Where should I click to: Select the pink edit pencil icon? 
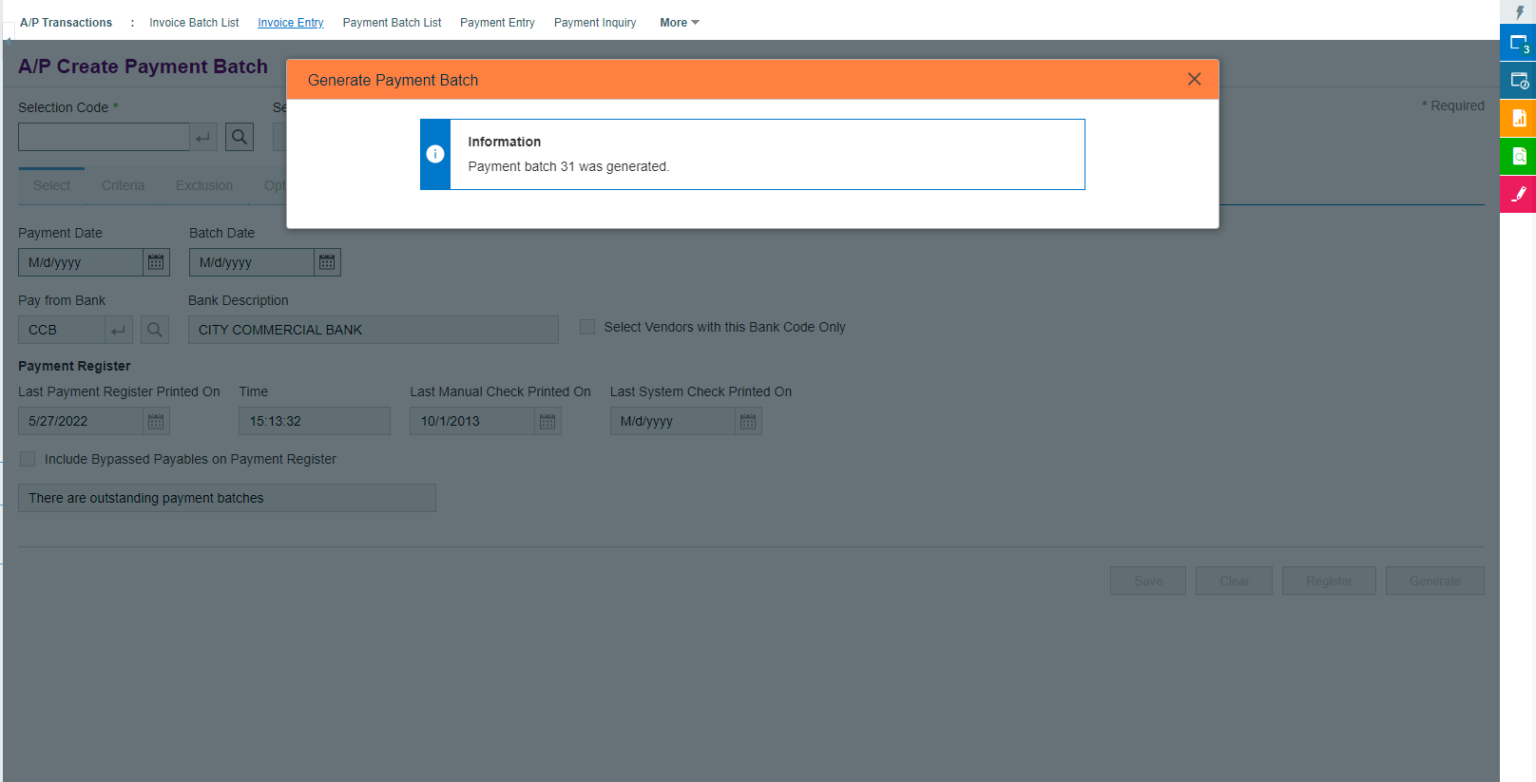[1519, 194]
